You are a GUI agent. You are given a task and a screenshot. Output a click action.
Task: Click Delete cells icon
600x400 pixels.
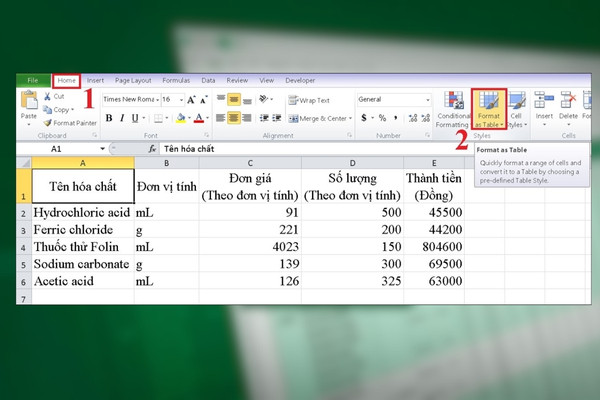pyautogui.click(x=568, y=100)
